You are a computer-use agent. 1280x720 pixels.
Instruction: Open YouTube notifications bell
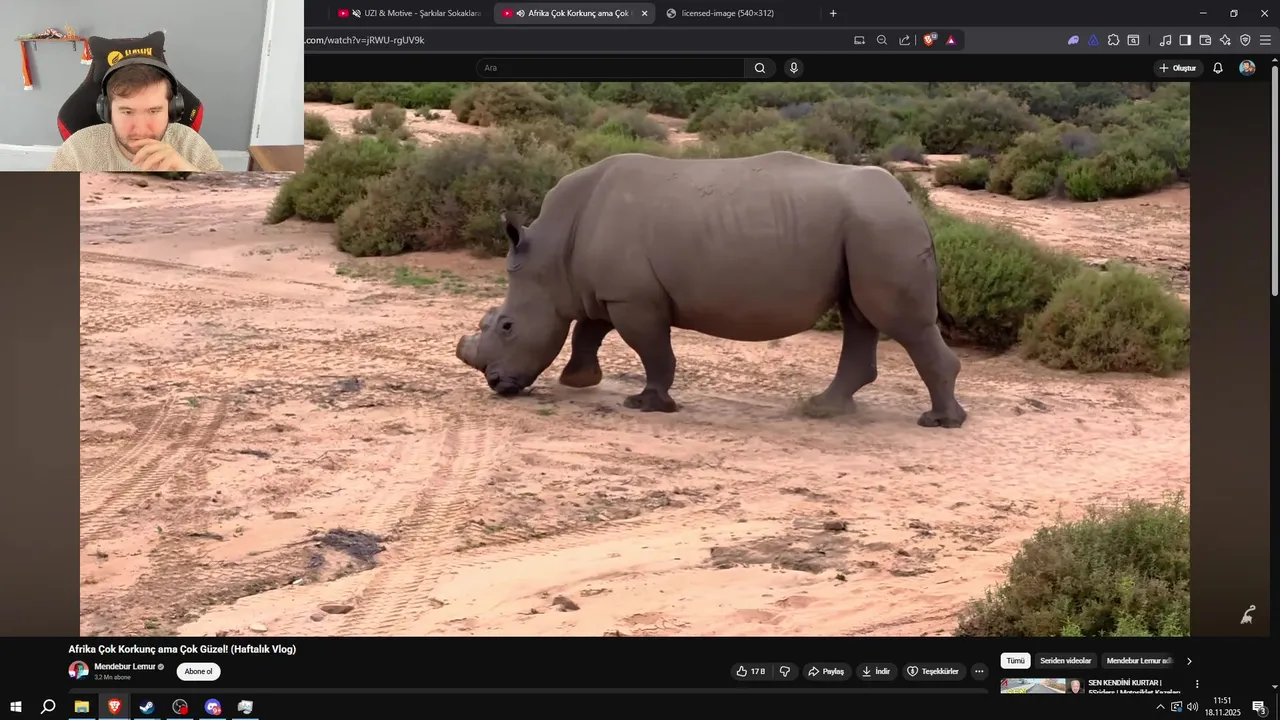(x=1218, y=68)
